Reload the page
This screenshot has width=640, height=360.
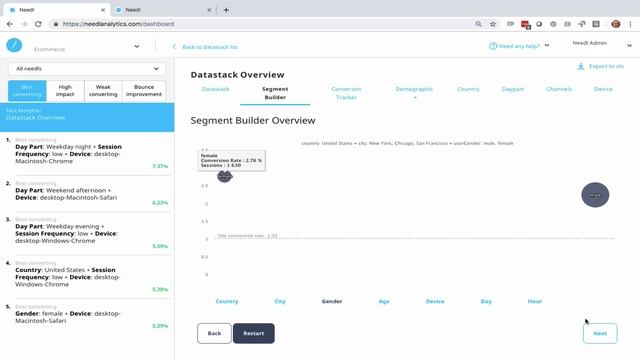[38, 24]
